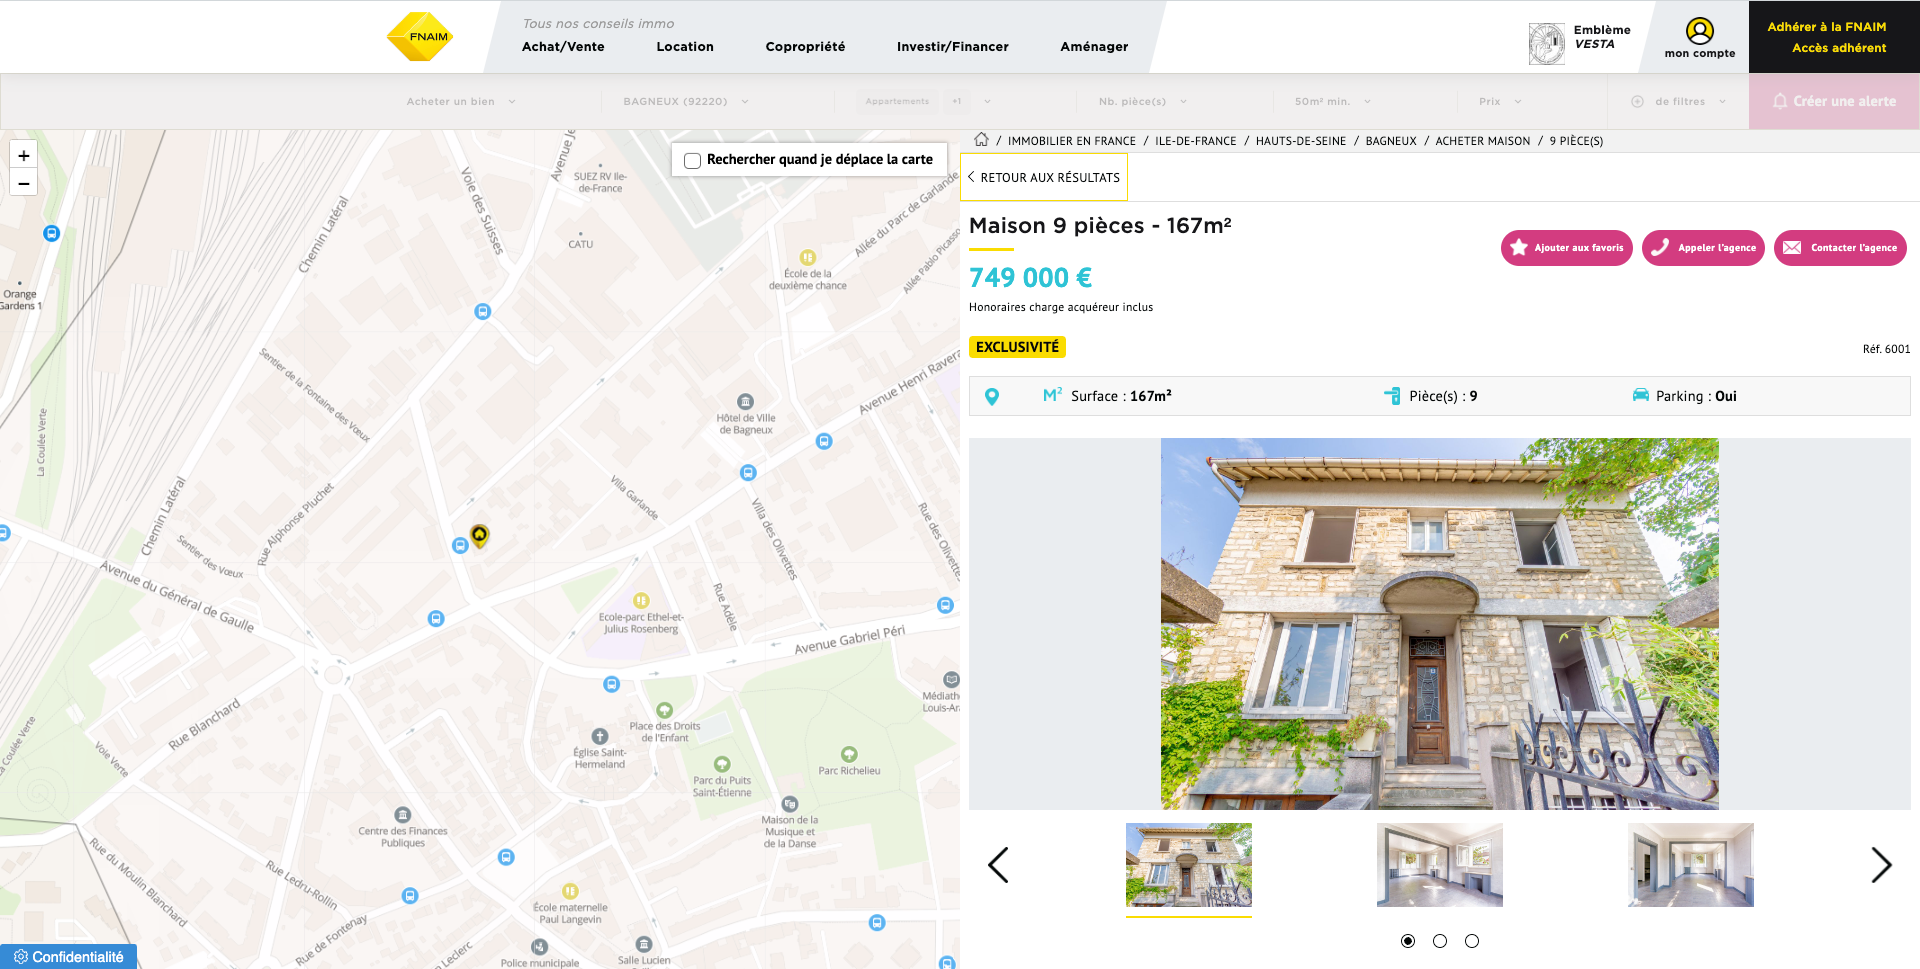Viewport: 1920px width, 969px height.
Task: Click ACHETER MAISON breadcrumb link
Action: pos(1482,141)
